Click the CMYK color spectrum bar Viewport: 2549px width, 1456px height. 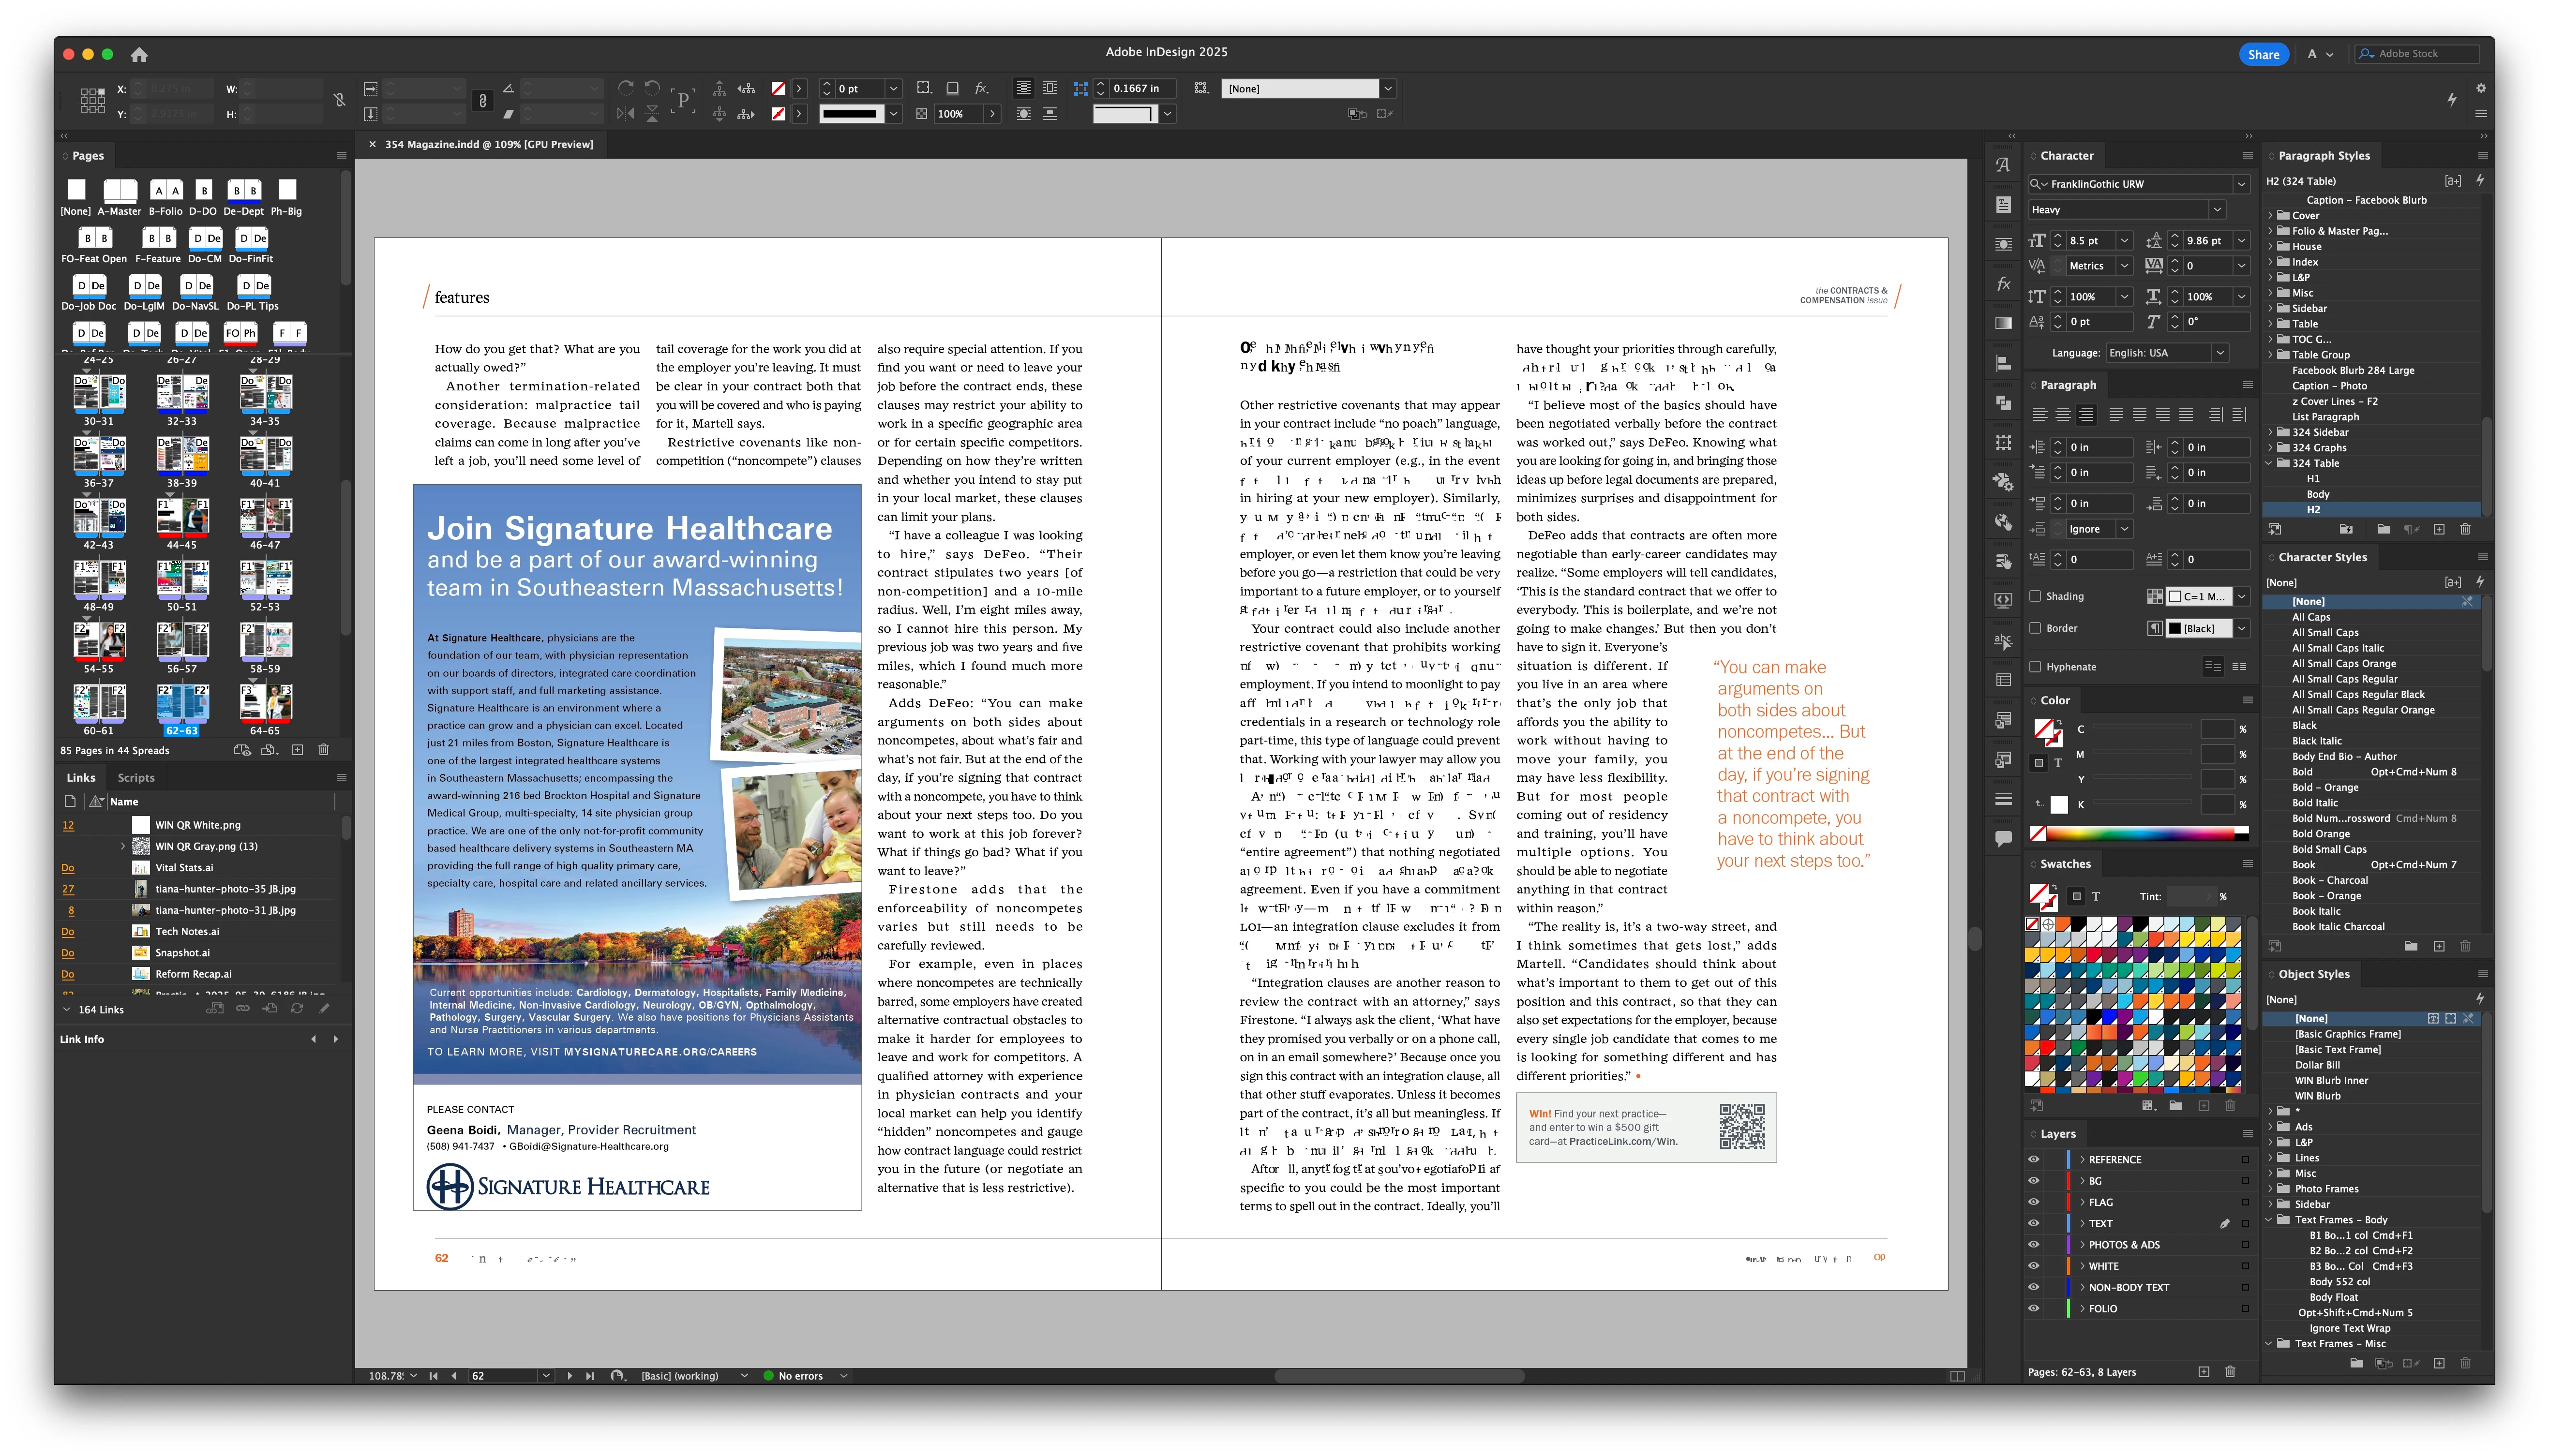[x=2141, y=833]
